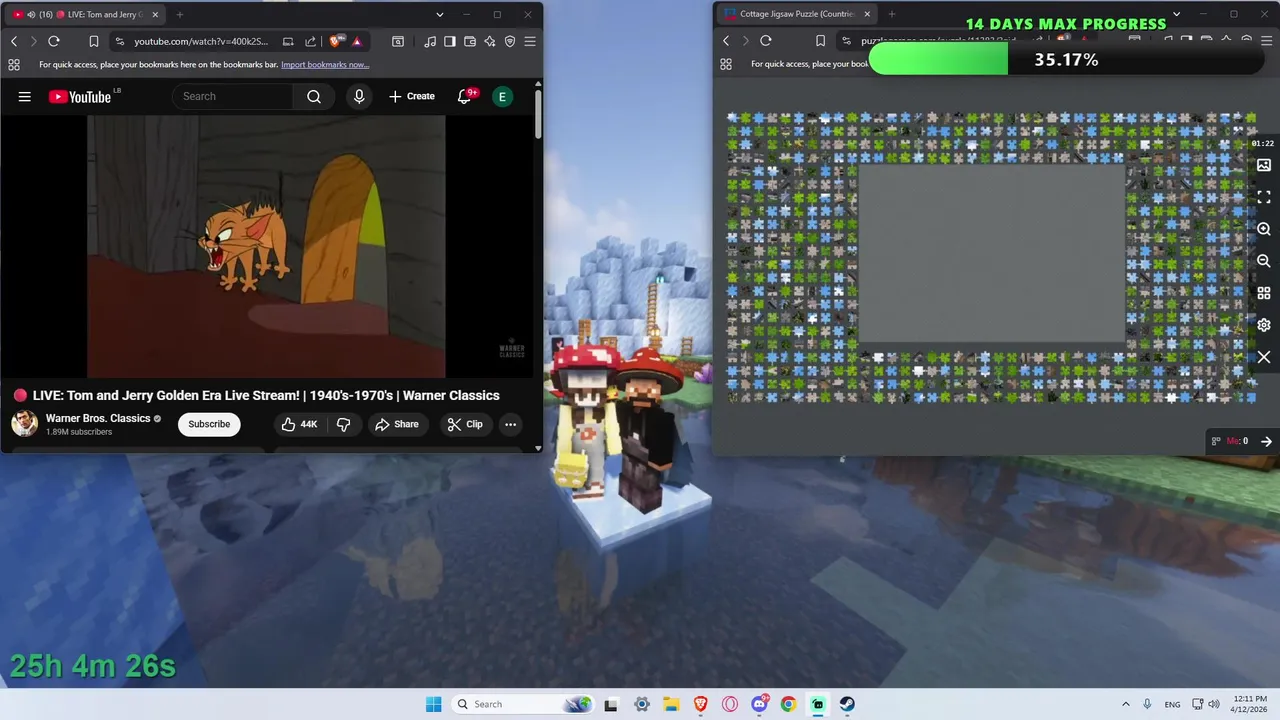Click the YouTube search field
Viewport: 1280px width, 720px height.
233,96
